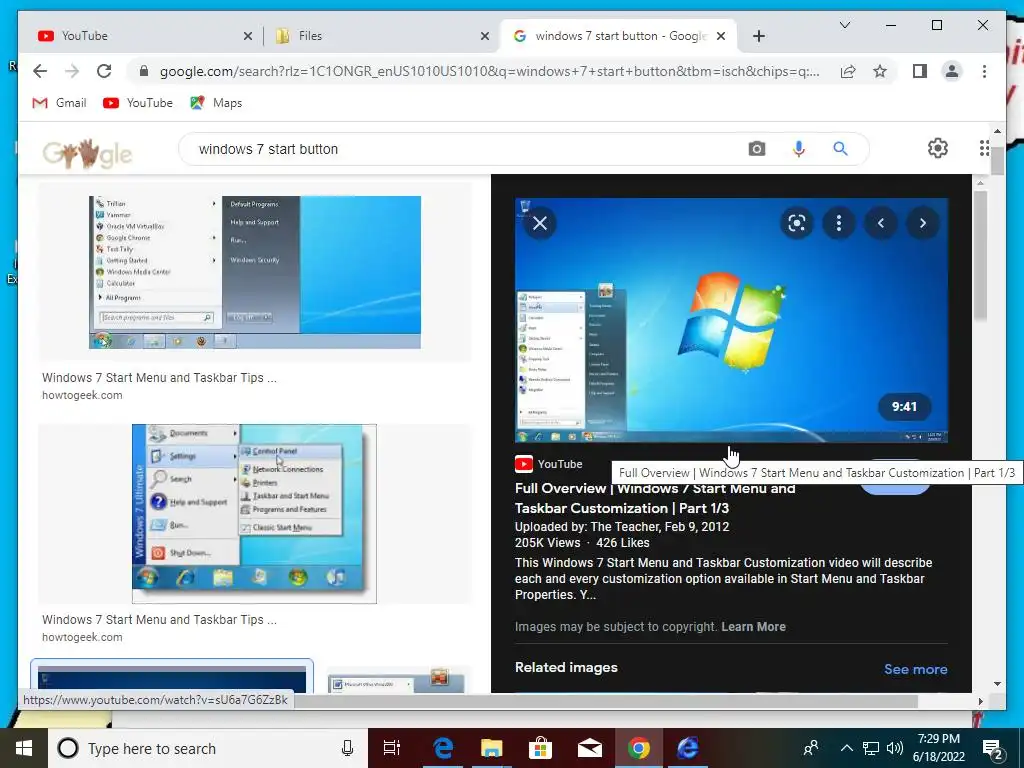Bookmark this page with the star
Viewport: 1024px width, 768px height.
point(880,72)
